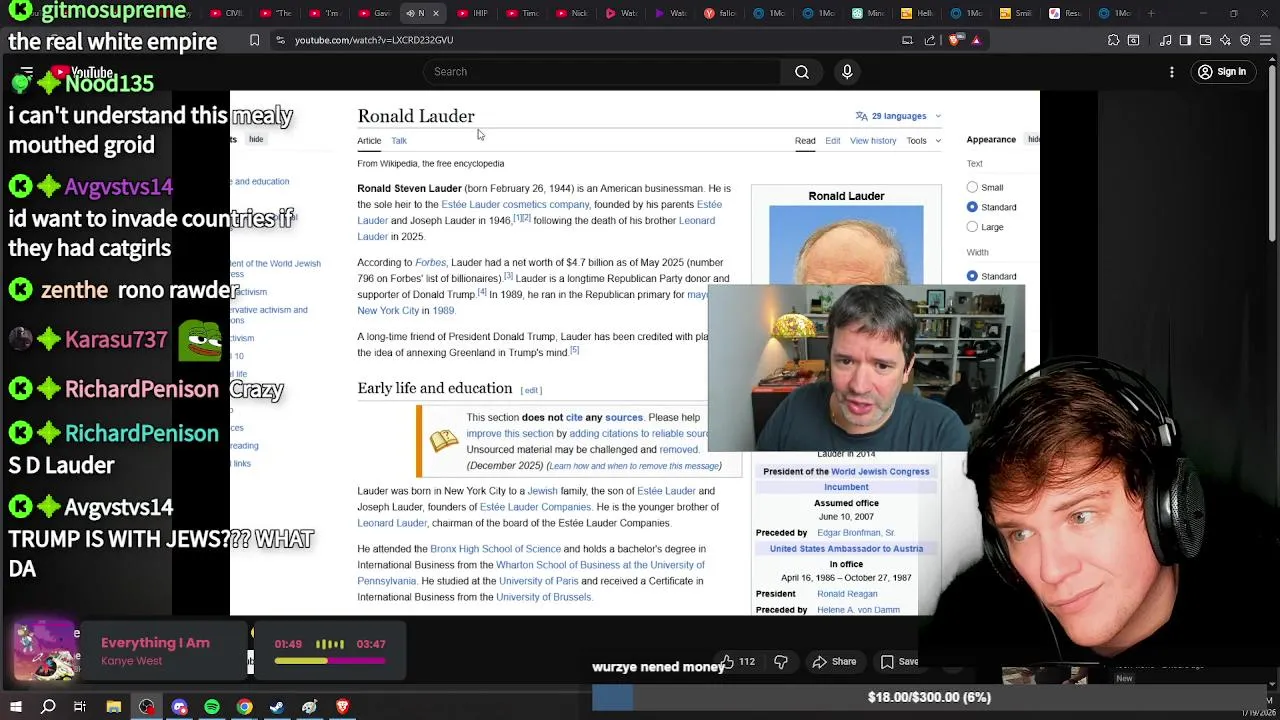Switch to the 'Nick' browser tab
The image size is (1280, 720).
point(573,14)
